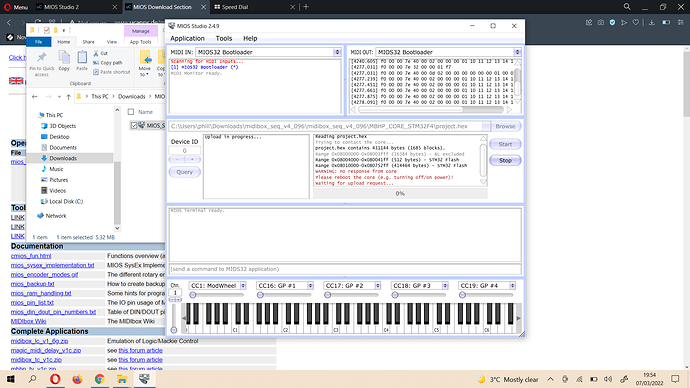Open the Application menu
Viewport: 690px width, 388px height.
tap(187, 38)
